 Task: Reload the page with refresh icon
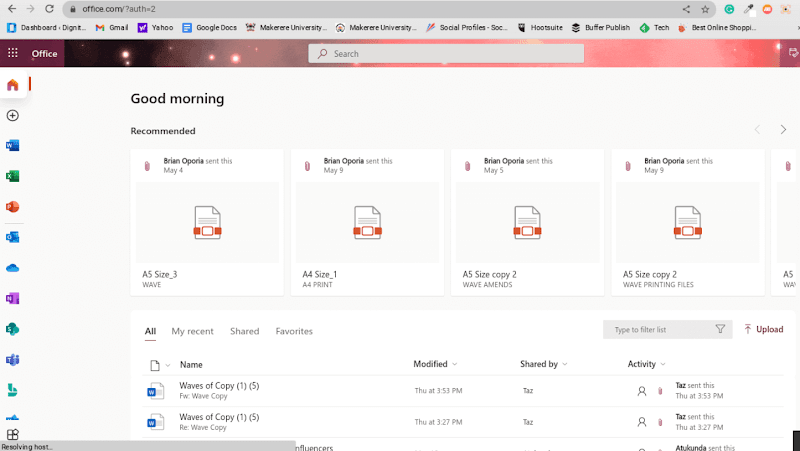click(x=49, y=9)
